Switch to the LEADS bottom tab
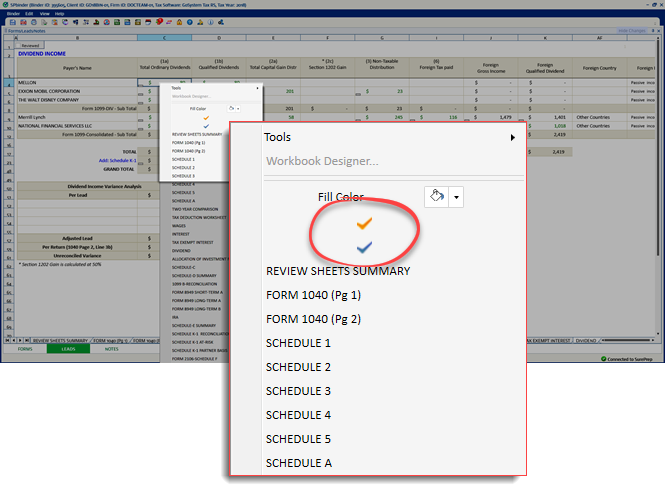Screen dimensions: 665x491 [x=68, y=349]
